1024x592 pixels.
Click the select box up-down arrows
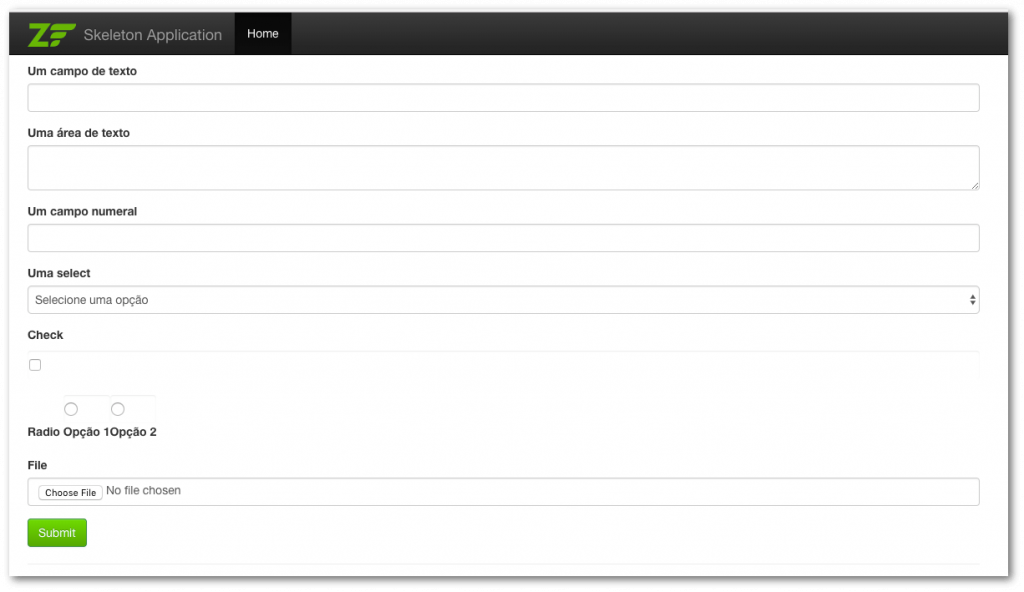tap(972, 300)
